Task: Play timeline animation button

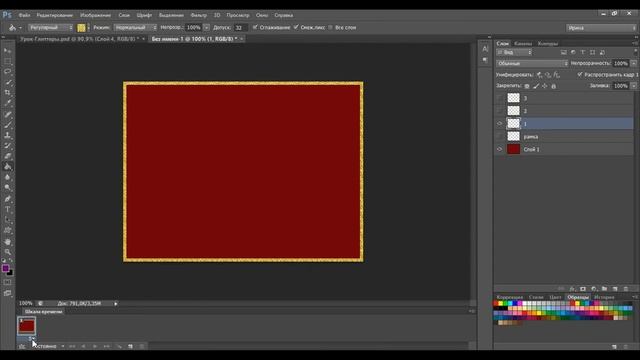Action: pyautogui.click(x=95, y=346)
